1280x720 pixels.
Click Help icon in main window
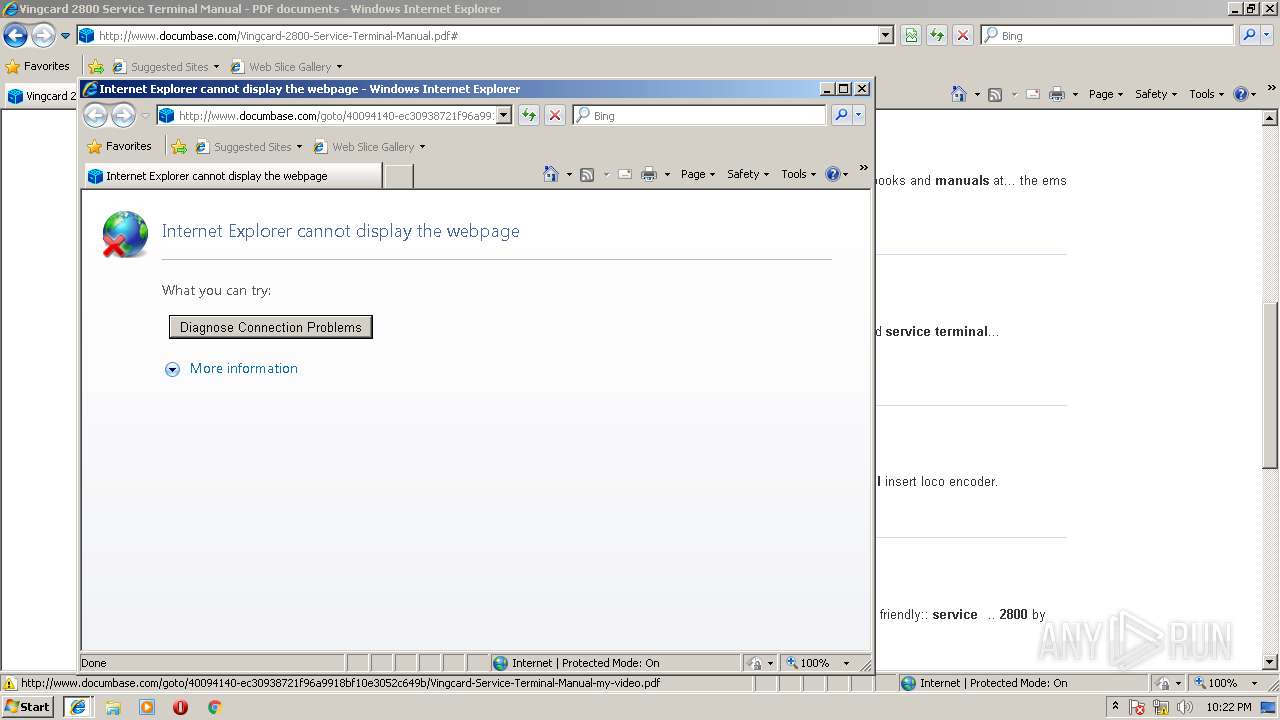(x=1240, y=94)
